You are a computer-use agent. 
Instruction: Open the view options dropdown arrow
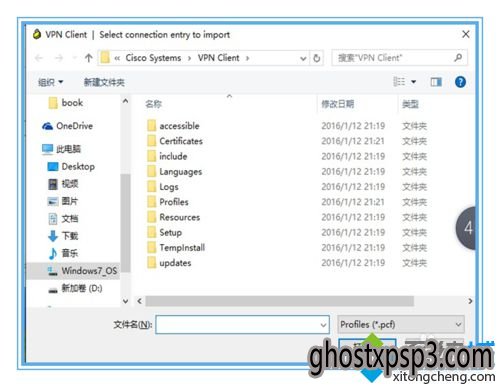point(413,82)
